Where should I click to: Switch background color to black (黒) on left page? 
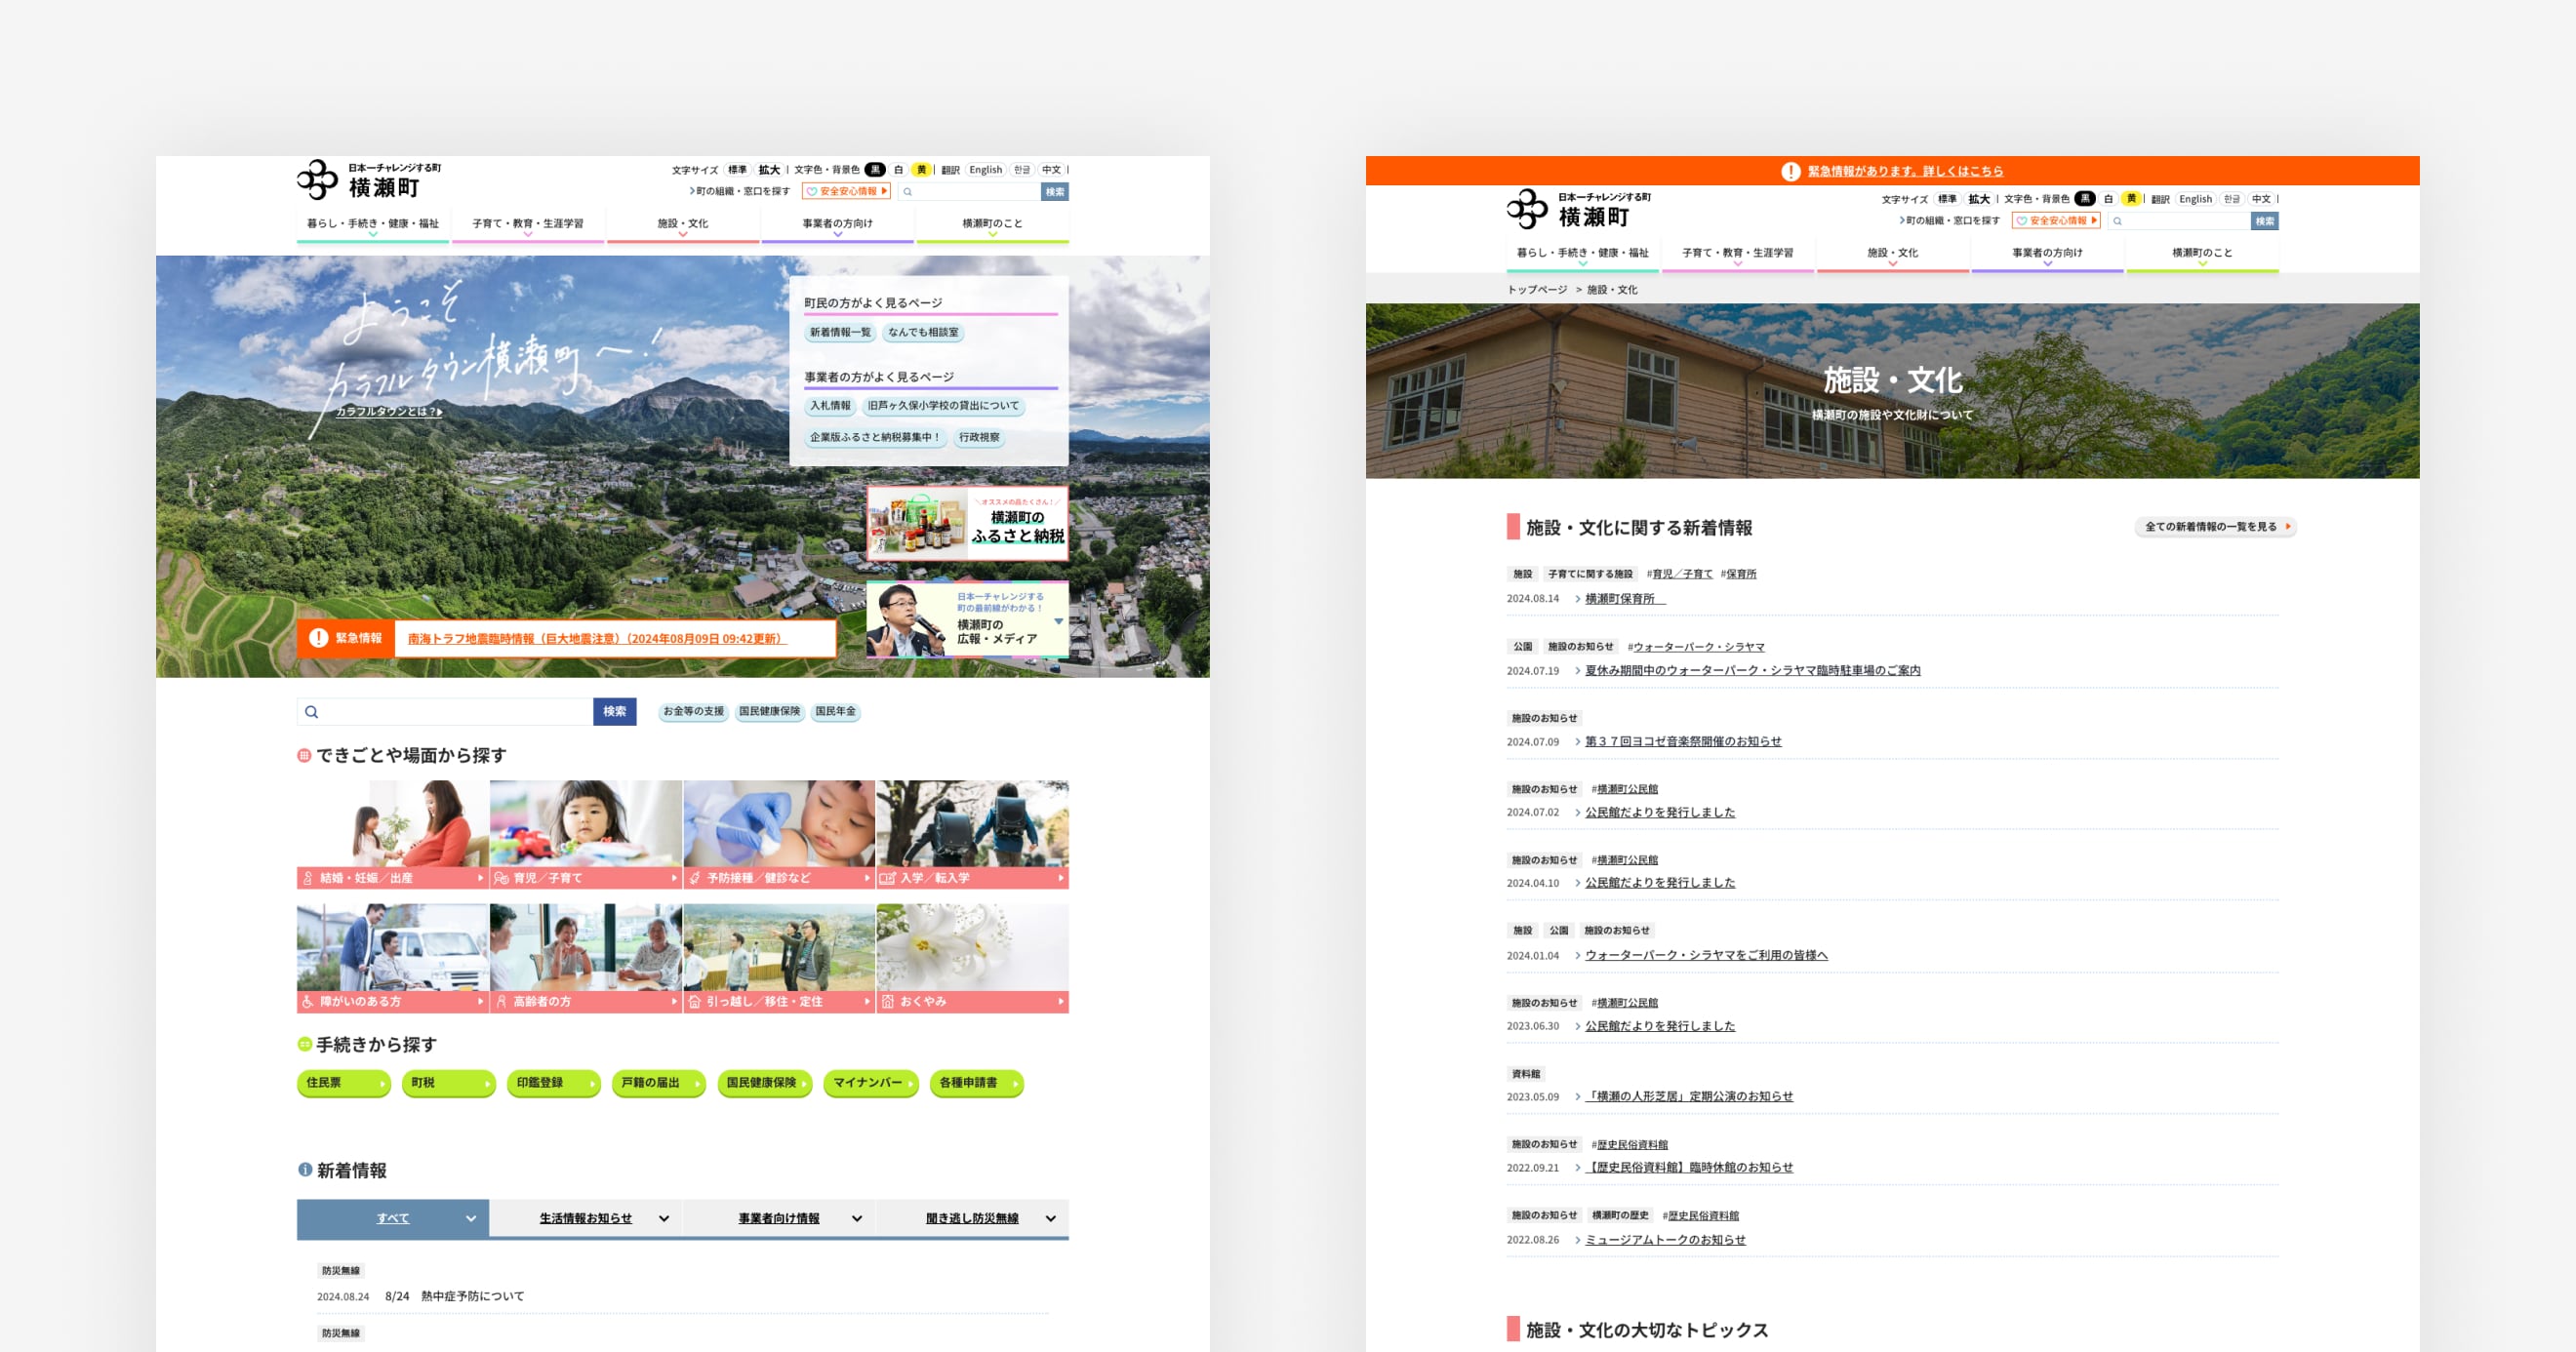(875, 170)
